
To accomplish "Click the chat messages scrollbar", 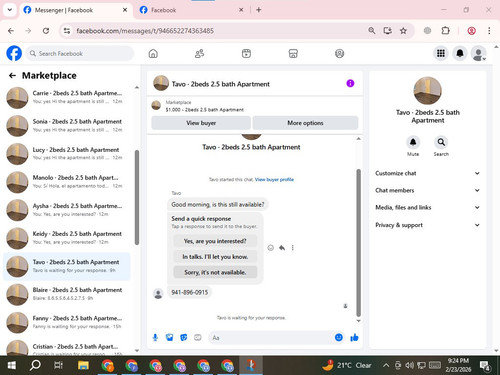I will point(359,242).
